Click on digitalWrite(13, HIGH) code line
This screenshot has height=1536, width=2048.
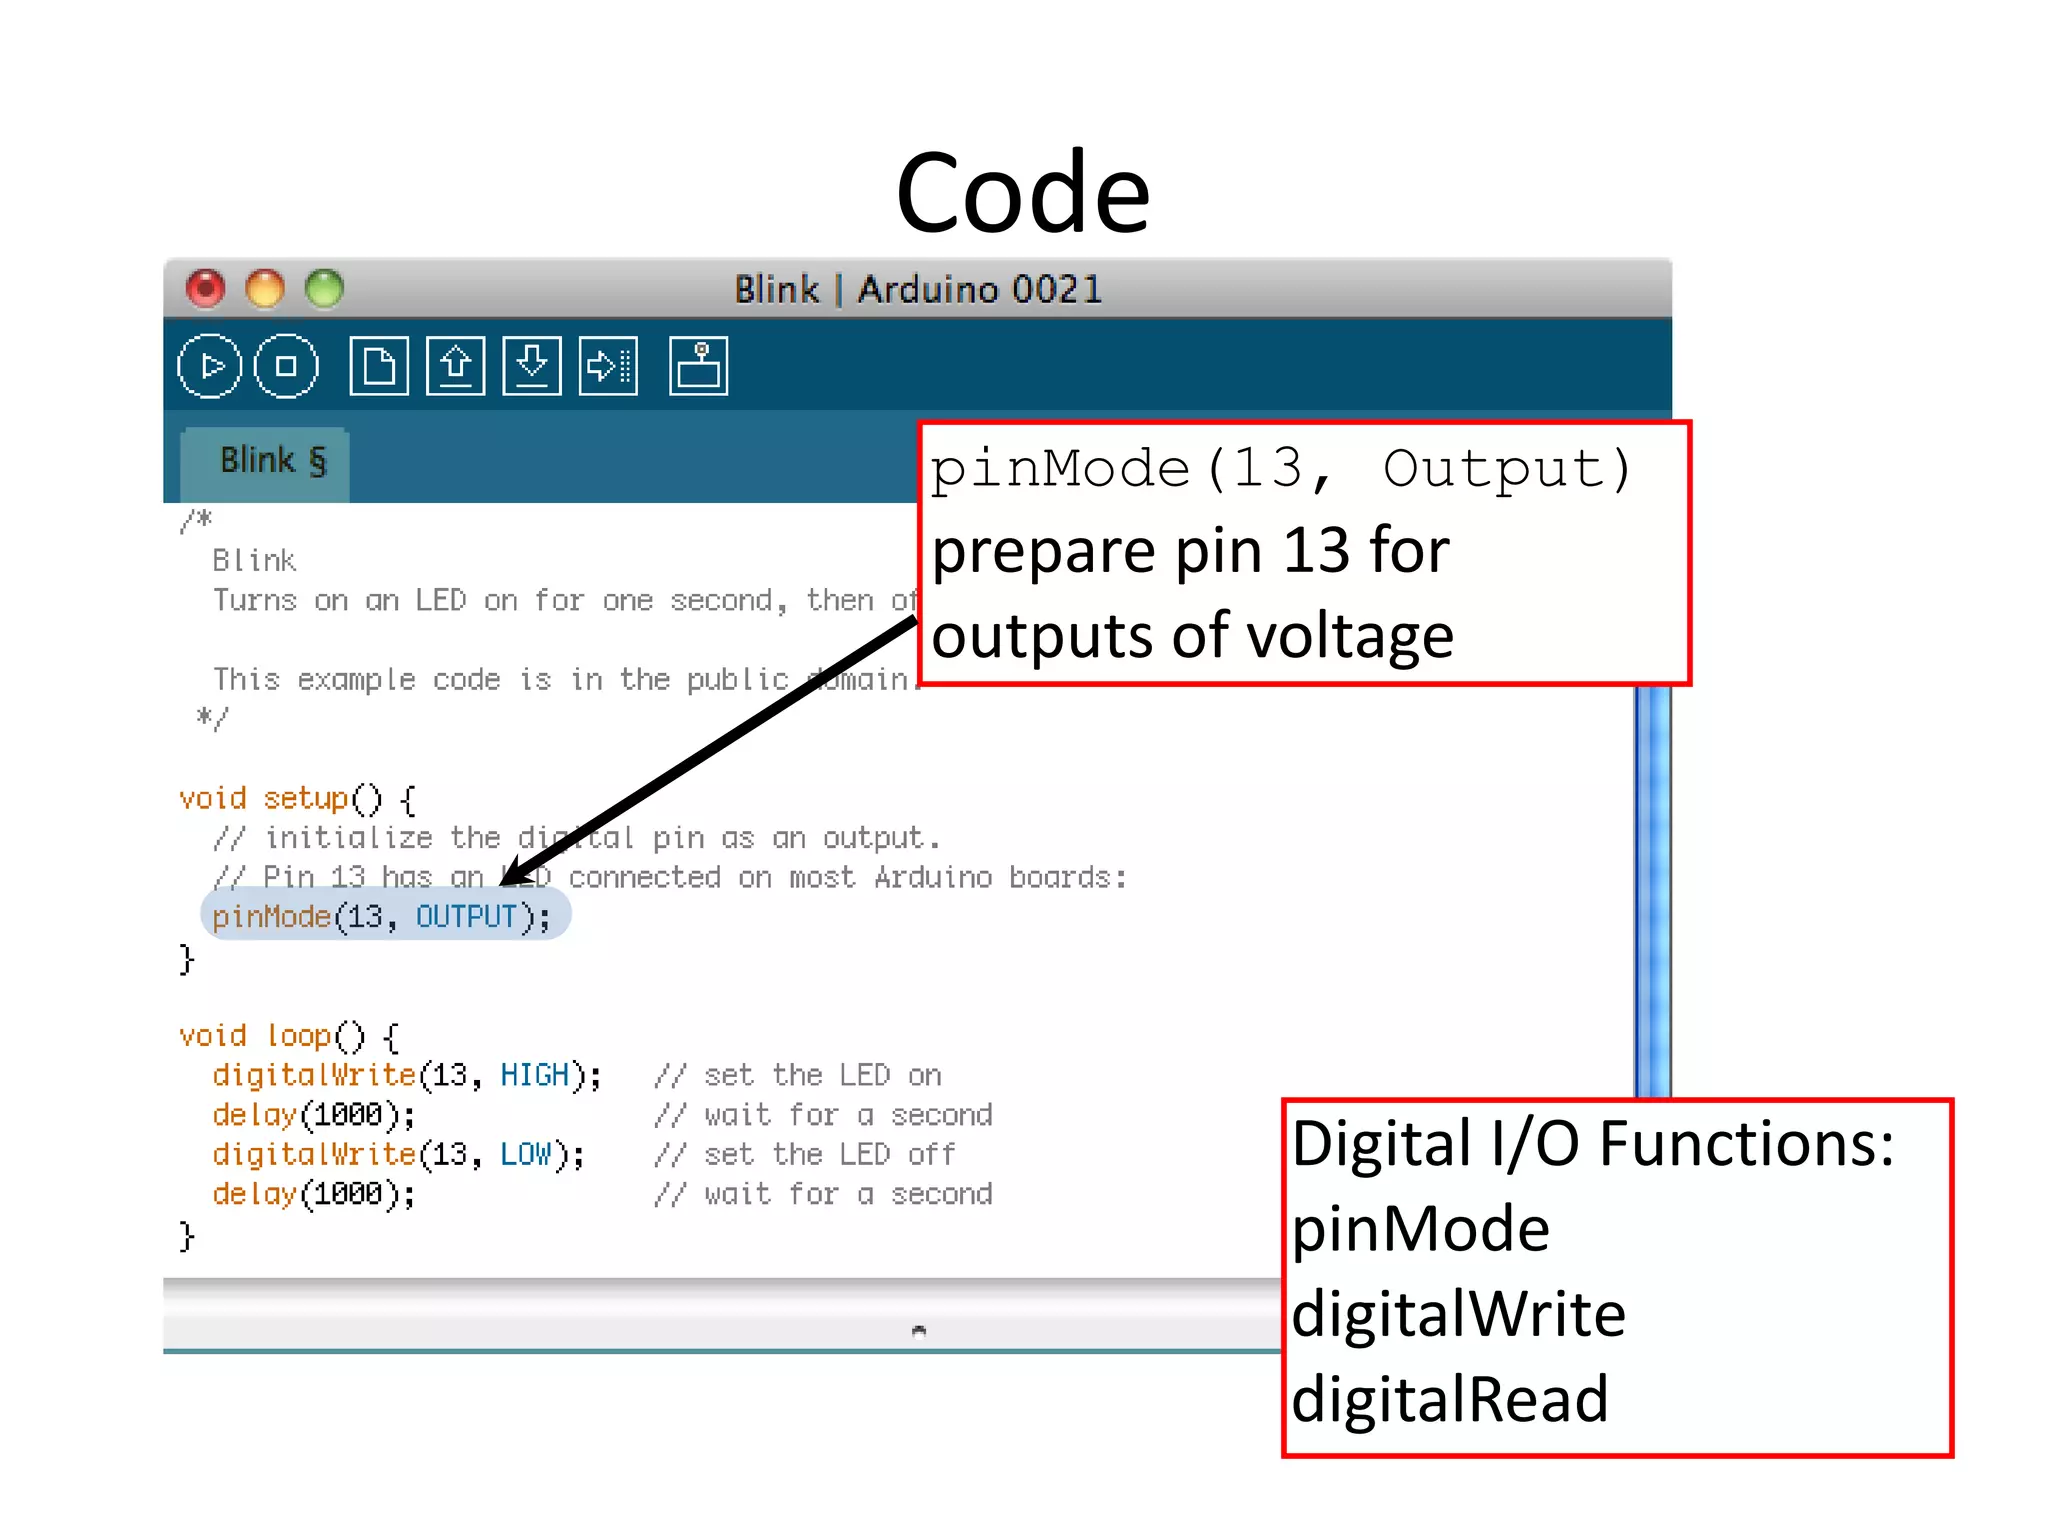[x=405, y=1075]
